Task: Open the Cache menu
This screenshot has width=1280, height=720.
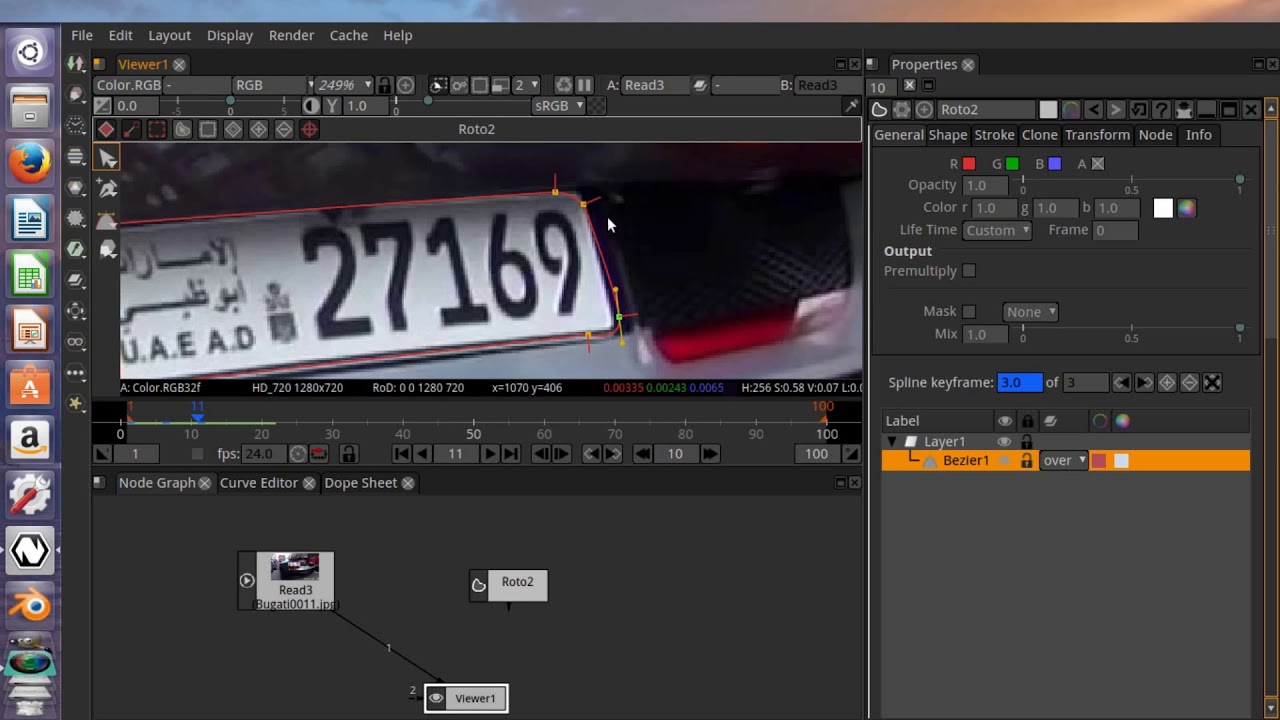Action: pyautogui.click(x=349, y=35)
